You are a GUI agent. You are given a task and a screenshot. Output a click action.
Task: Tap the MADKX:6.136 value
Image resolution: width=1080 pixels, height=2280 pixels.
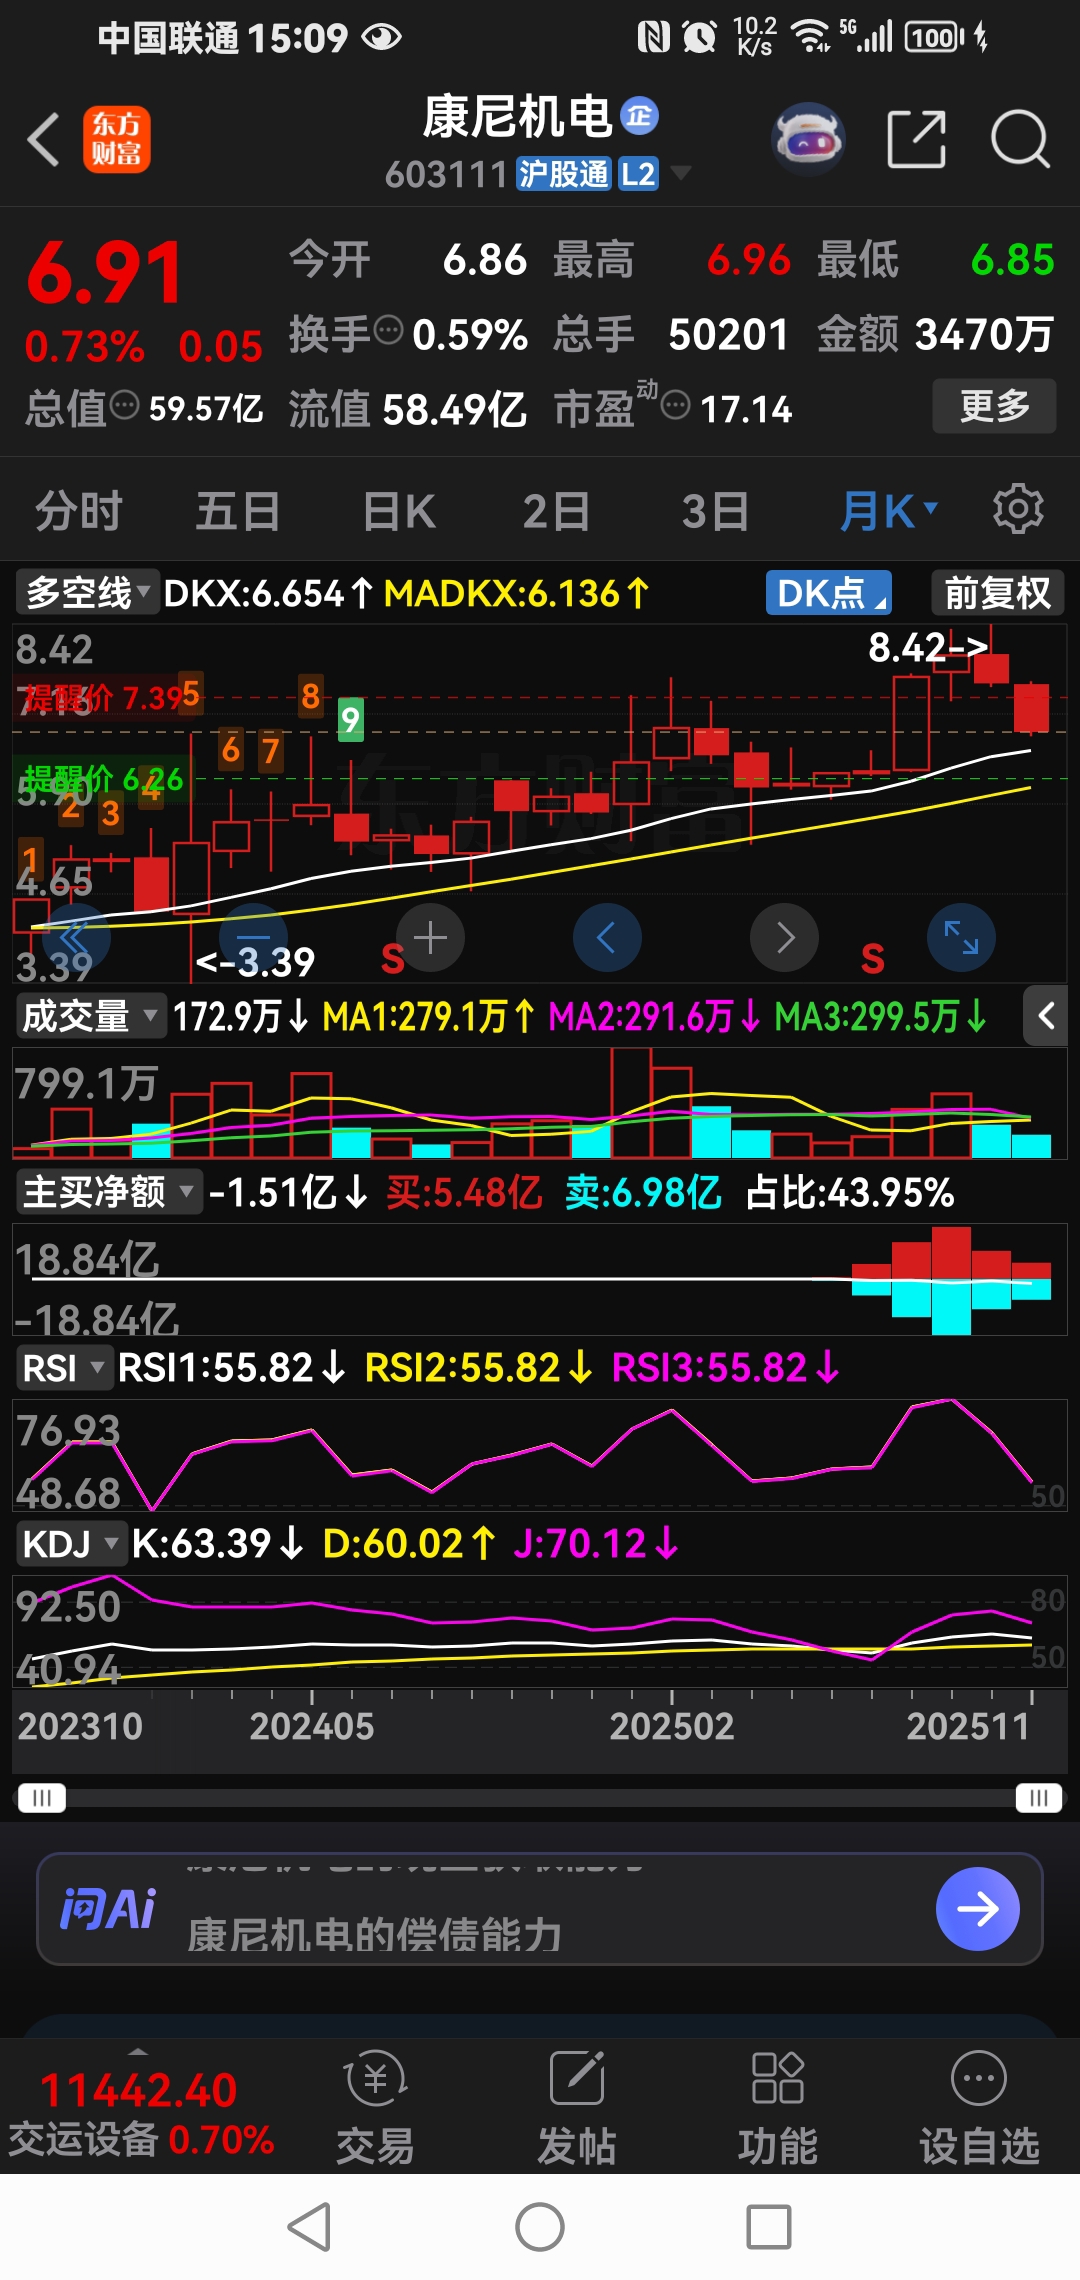tap(516, 593)
